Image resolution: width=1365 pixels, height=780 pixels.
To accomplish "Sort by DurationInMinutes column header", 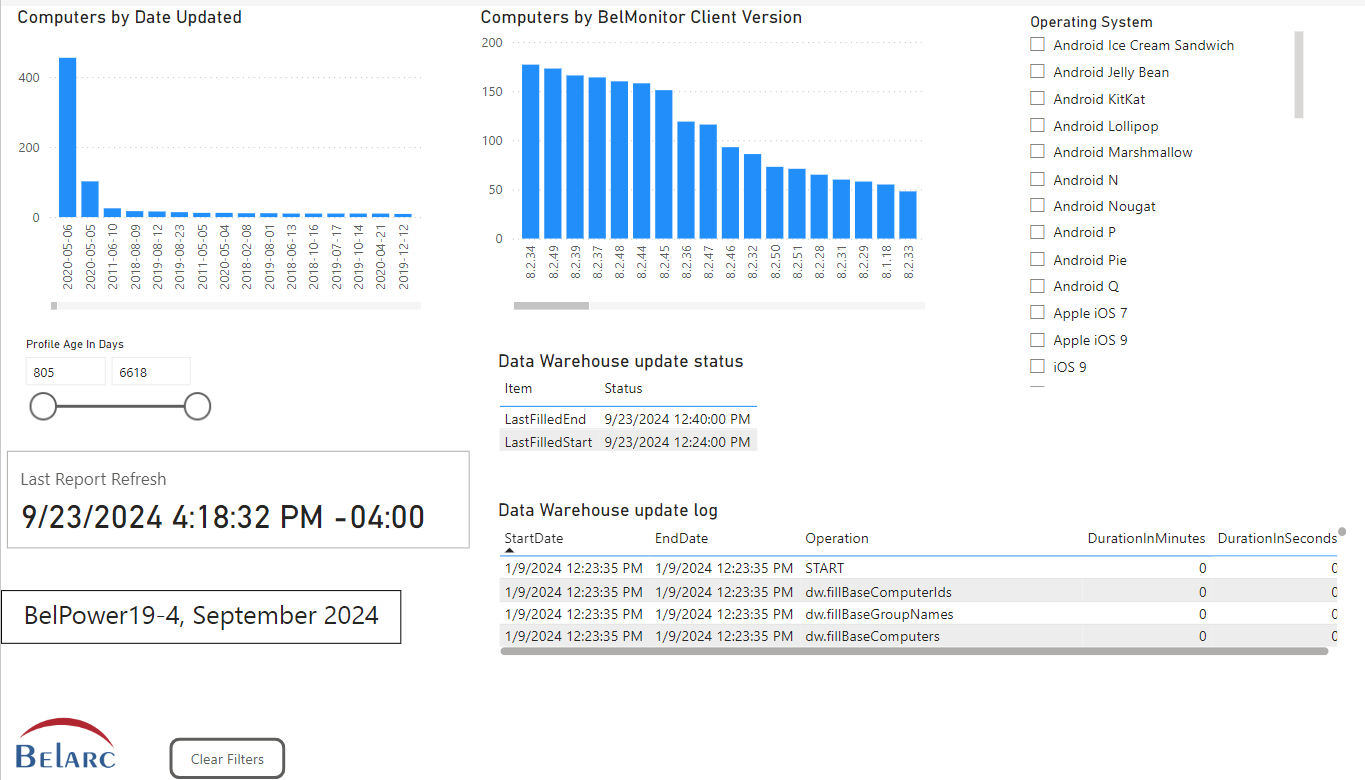I will point(1146,538).
